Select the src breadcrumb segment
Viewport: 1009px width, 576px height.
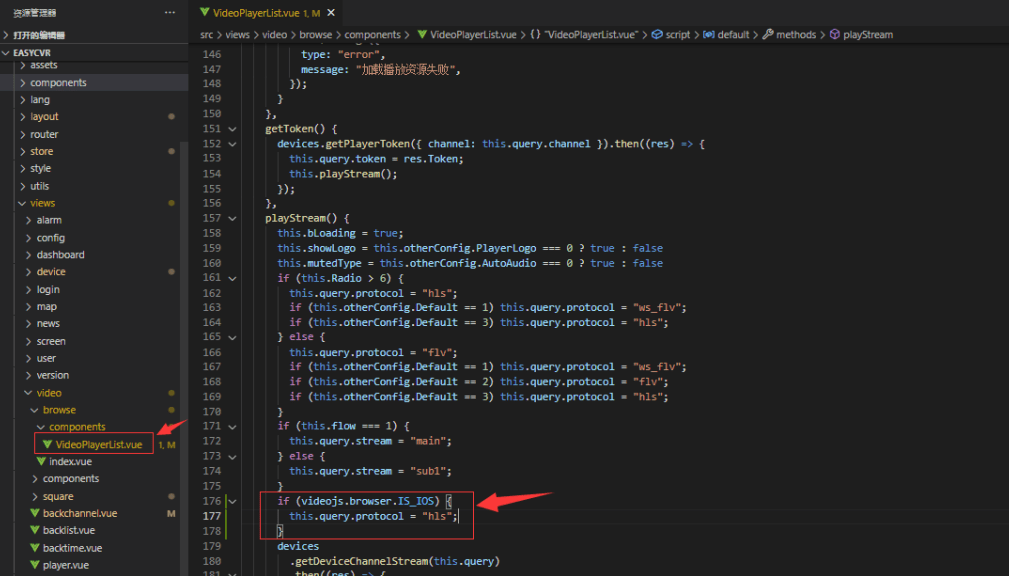coord(206,34)
